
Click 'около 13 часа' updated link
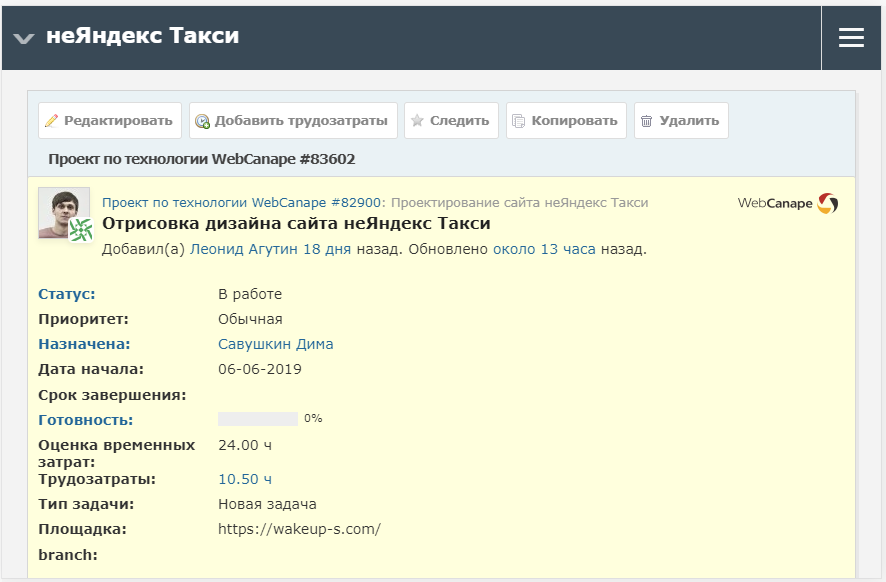544,249
